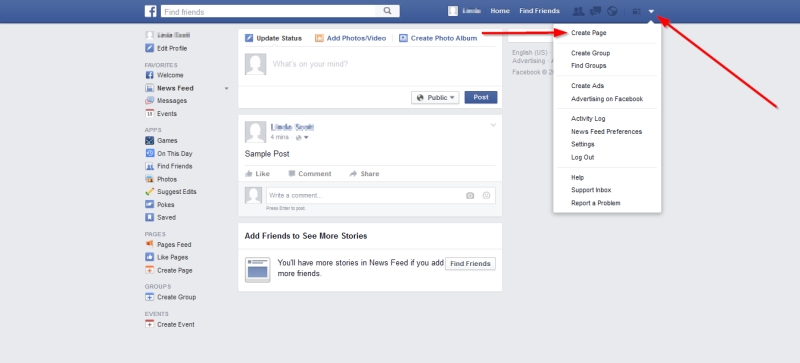Open Help from dropdown menu
This screenshot has width=800, height=363.
tap(578, 178)
